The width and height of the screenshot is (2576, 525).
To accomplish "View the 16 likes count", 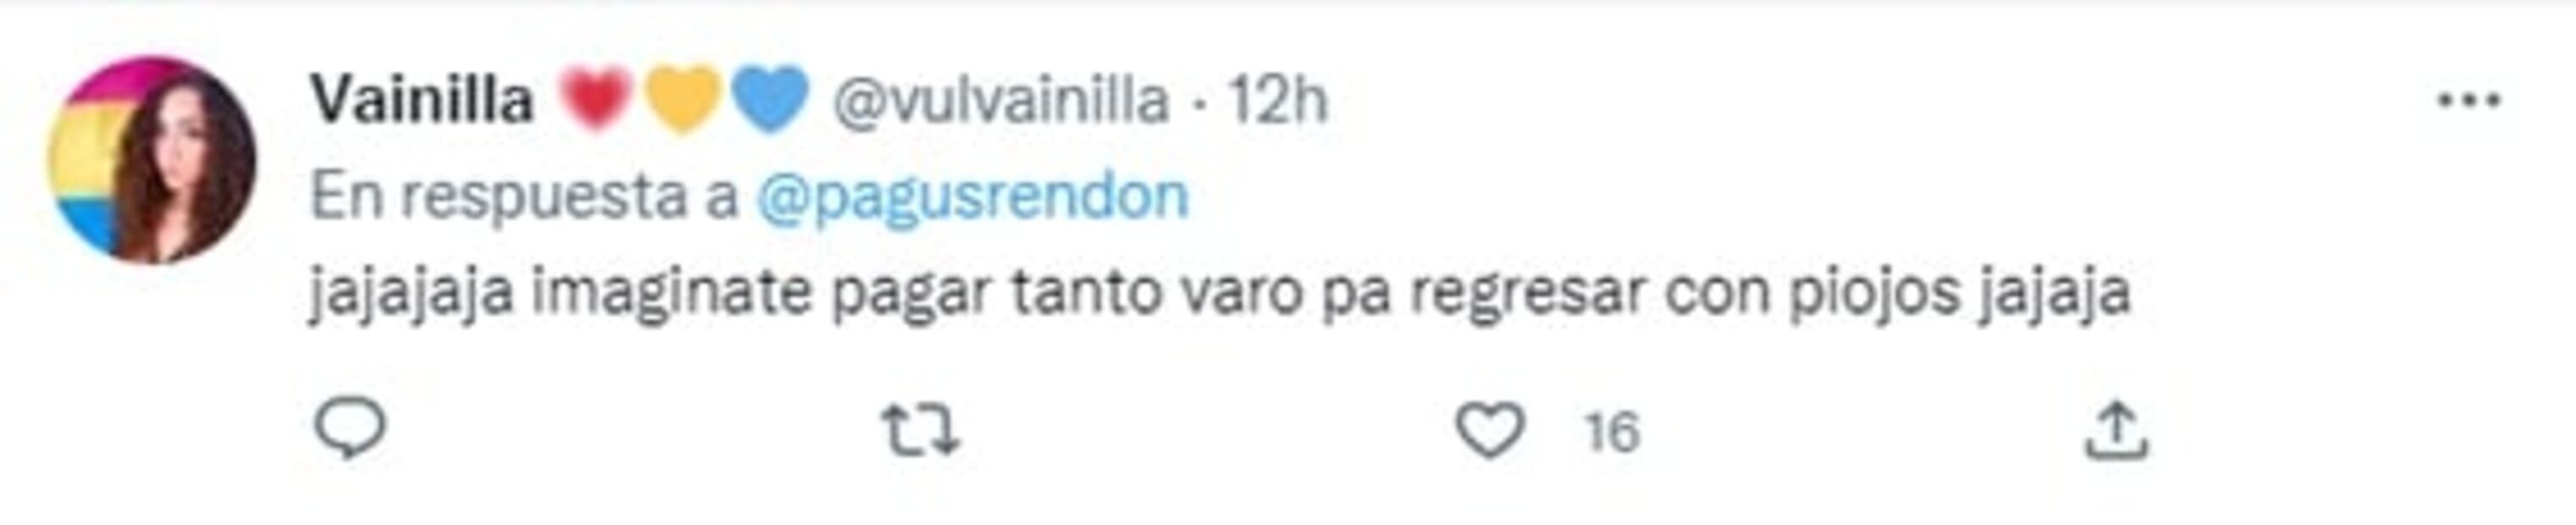I will (1612, 432).
